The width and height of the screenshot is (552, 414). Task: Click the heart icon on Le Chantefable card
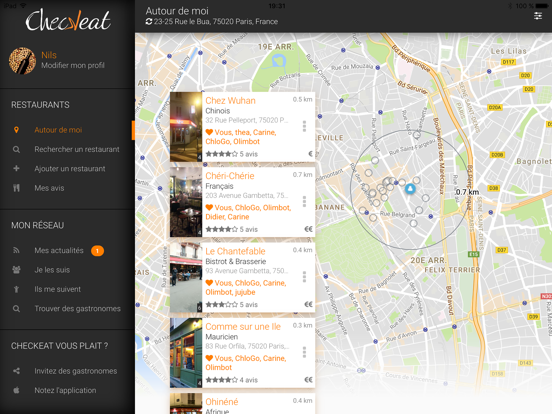(x=209, y=283)
